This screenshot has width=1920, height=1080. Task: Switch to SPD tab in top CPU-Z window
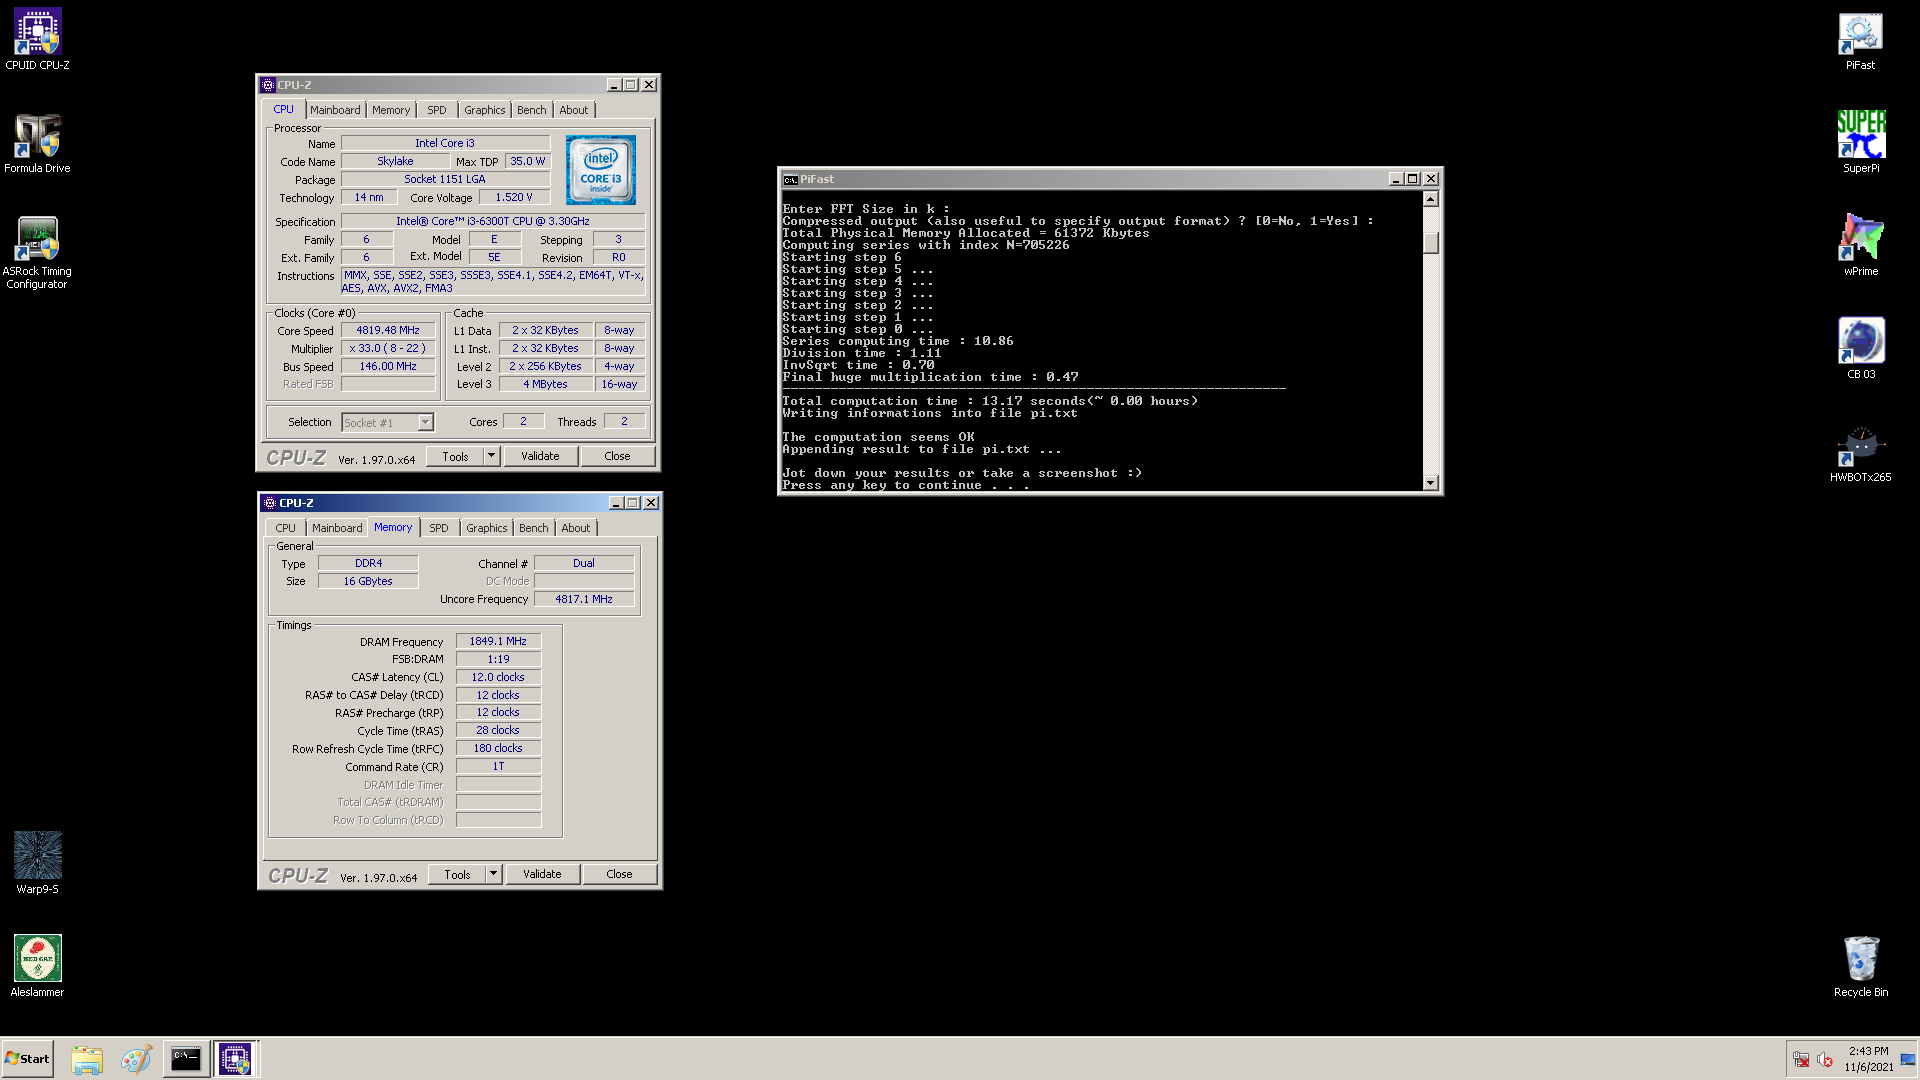coord(437,110)
